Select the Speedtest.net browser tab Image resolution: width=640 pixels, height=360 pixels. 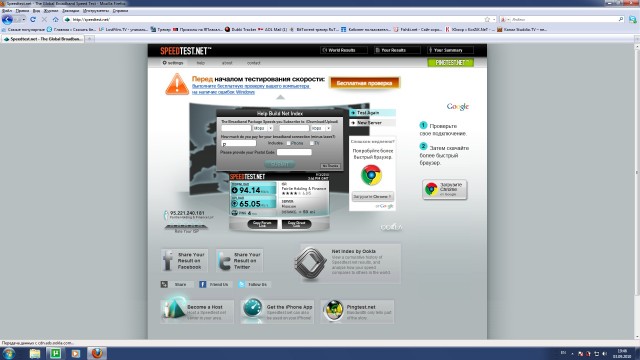click(x=43, y=39)
